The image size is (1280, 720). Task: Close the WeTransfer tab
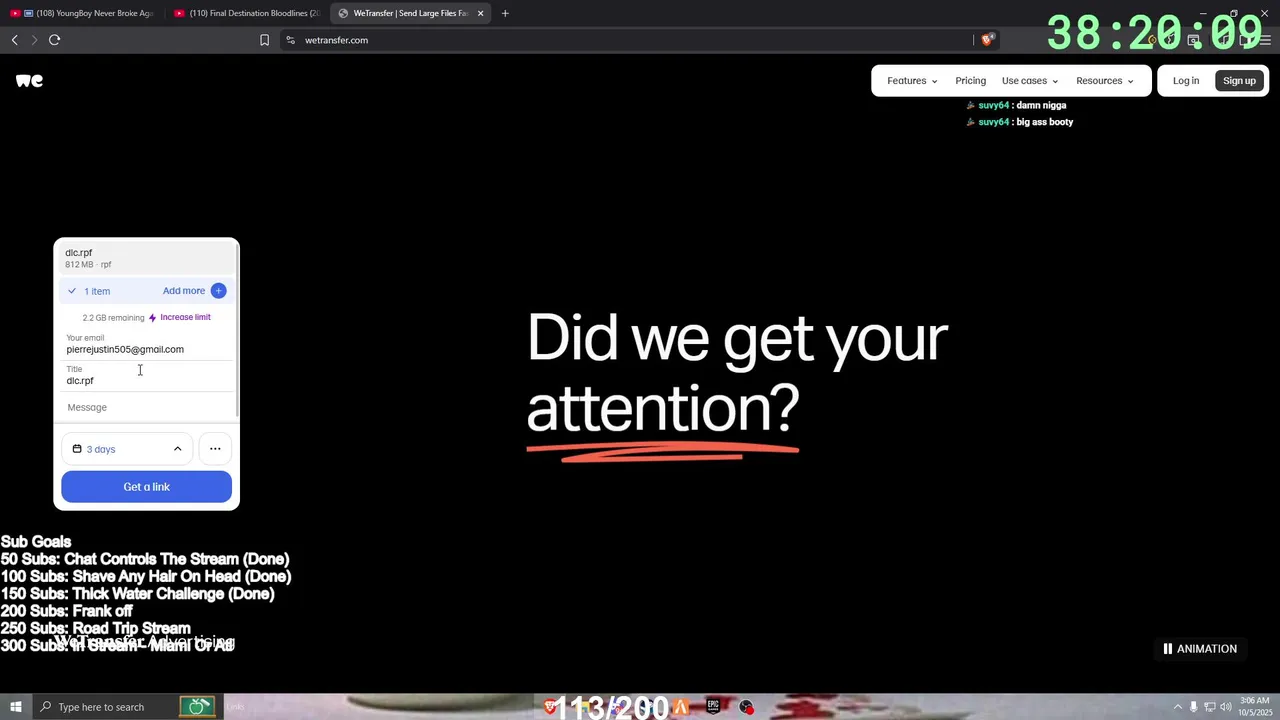click(480, 13)
